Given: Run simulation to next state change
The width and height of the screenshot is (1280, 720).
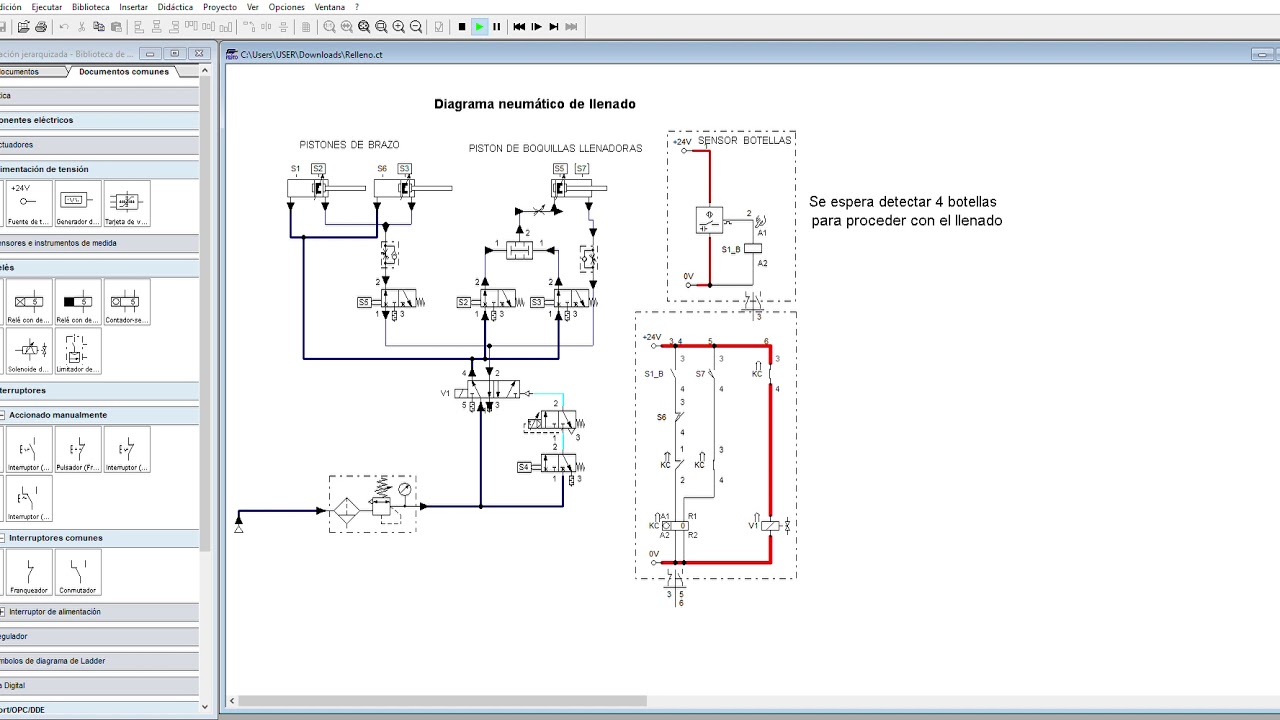Looking at the screenshot, I should (x=554, y=27).
